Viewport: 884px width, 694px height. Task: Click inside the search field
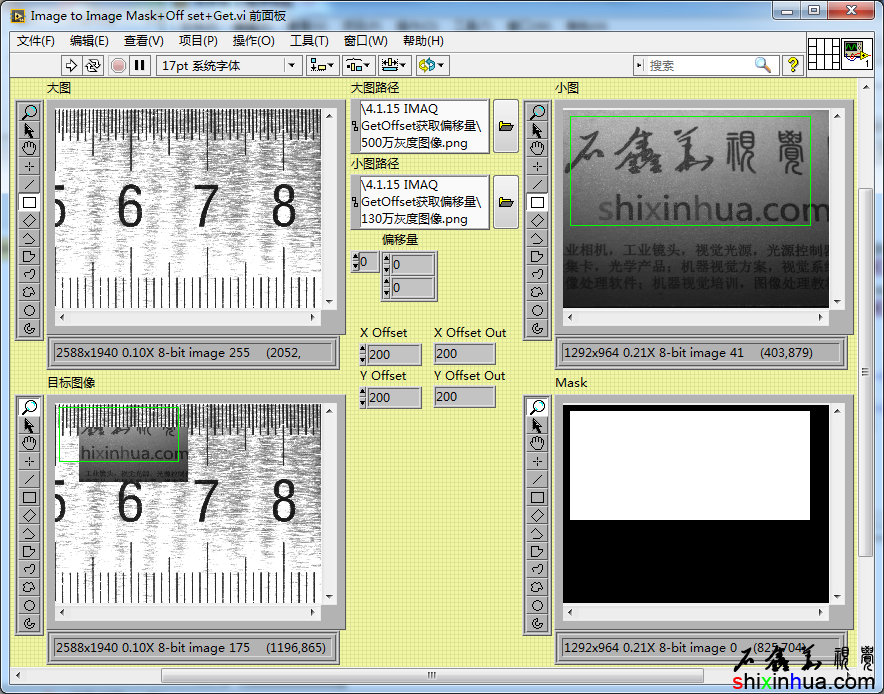coord(699,65)
